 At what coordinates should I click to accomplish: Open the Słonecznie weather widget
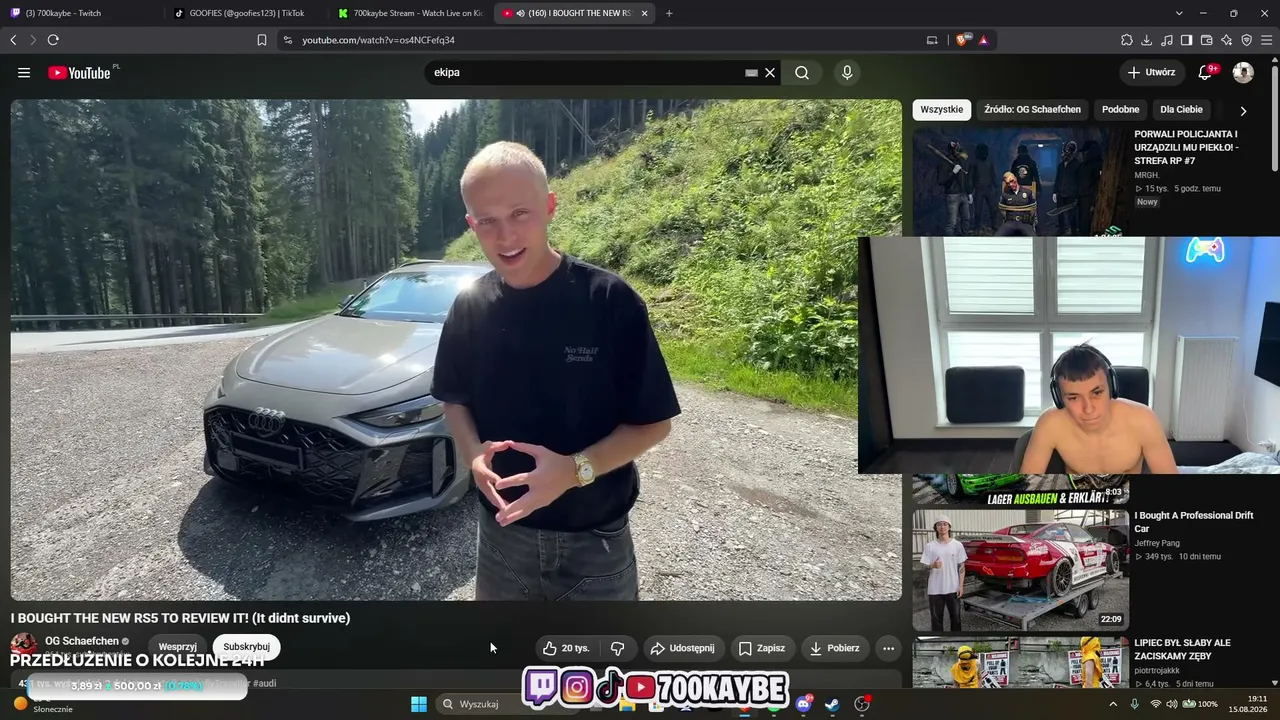pos(42,704)
